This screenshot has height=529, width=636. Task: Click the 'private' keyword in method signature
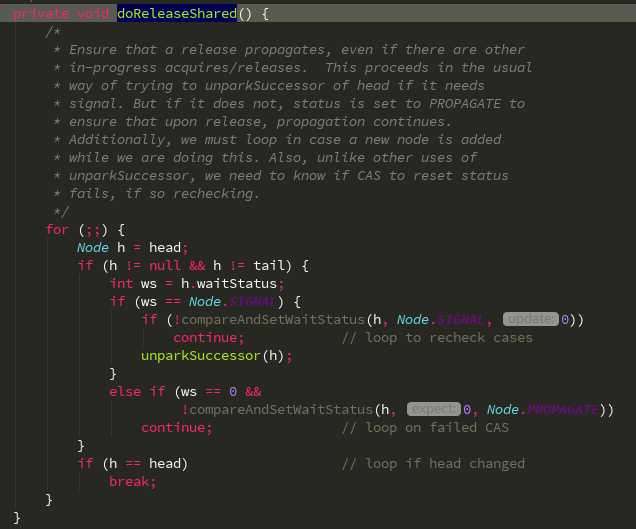coord(40,13)
